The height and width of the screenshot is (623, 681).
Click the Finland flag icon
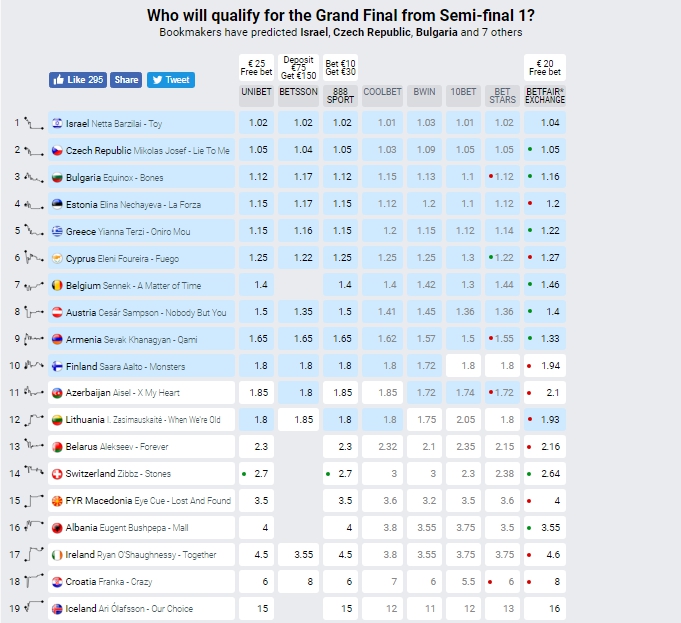pos(58,366)
